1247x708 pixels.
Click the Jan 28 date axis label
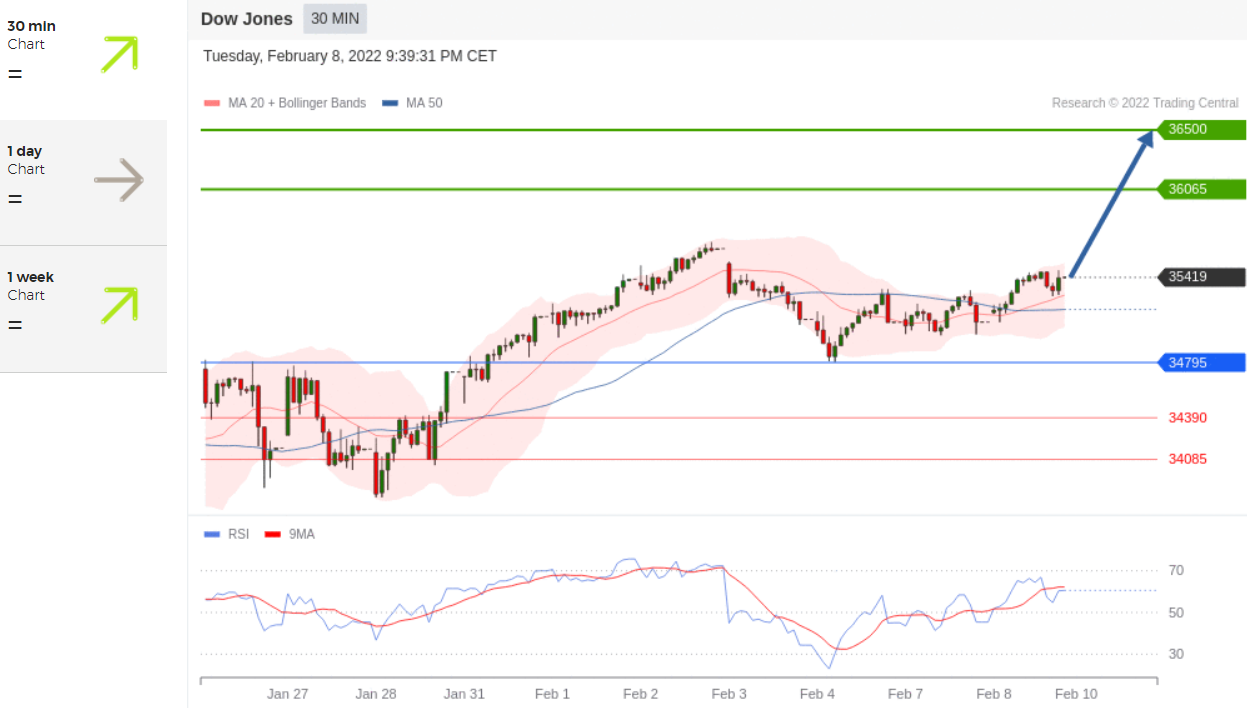[376, 694]
